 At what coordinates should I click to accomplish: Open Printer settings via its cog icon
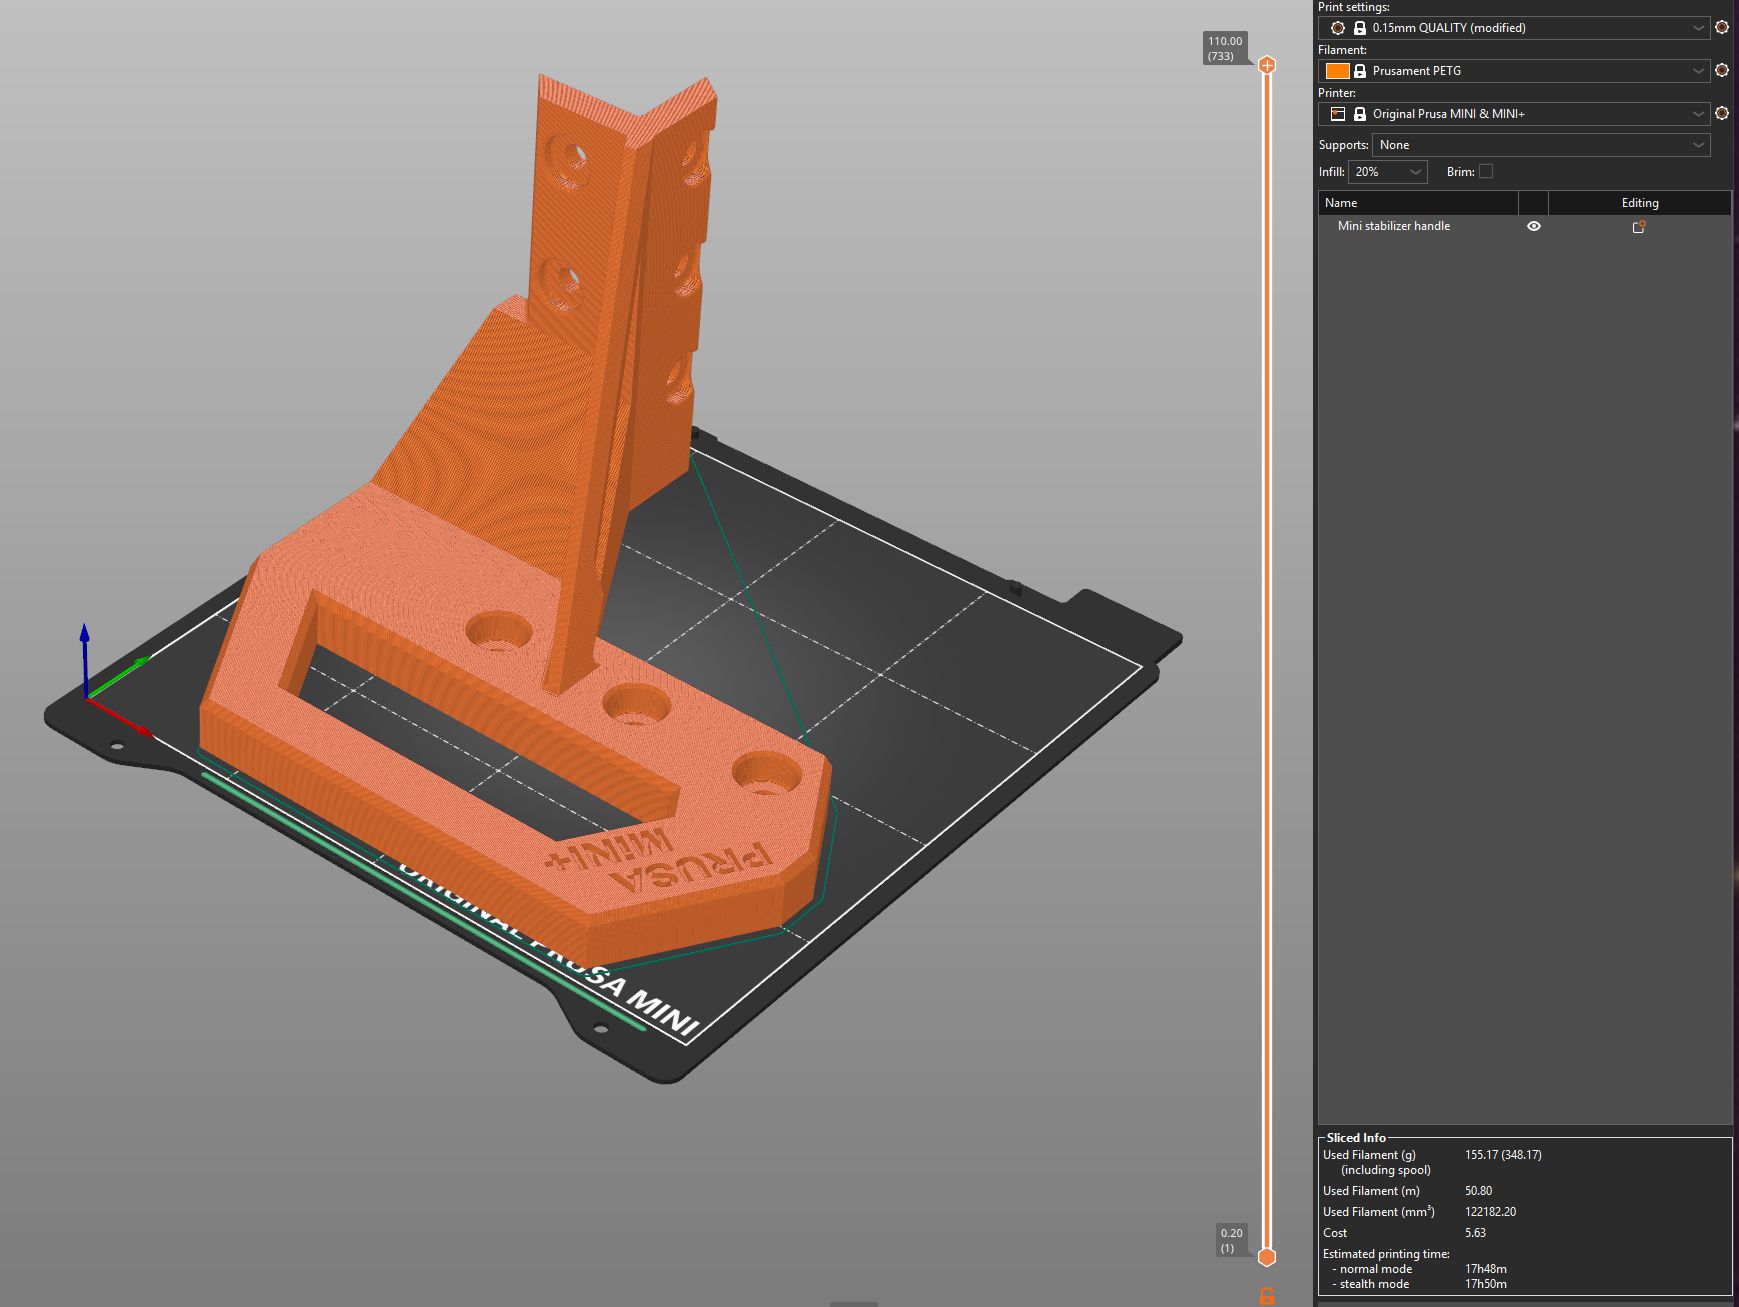click(1722, 114)
